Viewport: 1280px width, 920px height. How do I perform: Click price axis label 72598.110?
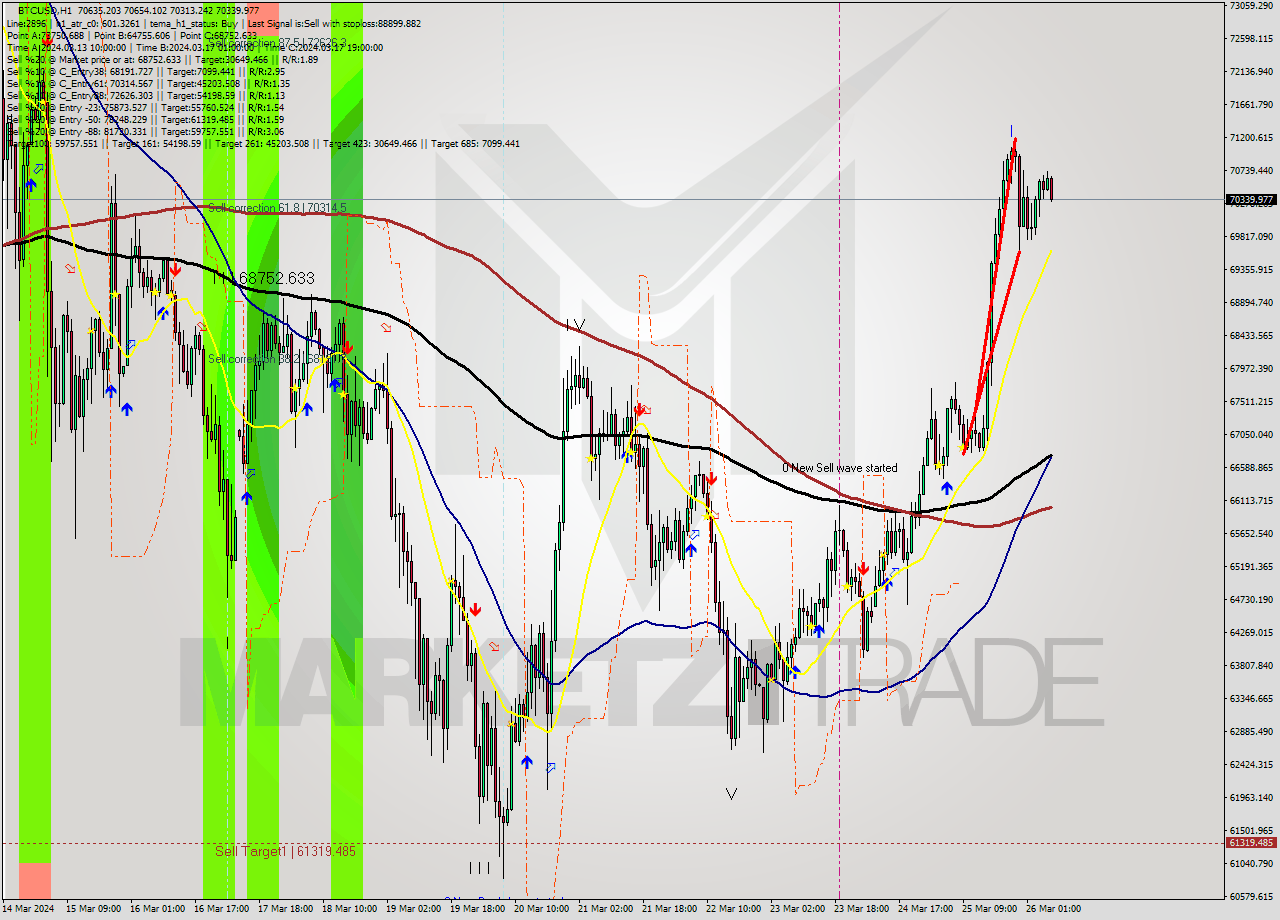click(1250, 39)
